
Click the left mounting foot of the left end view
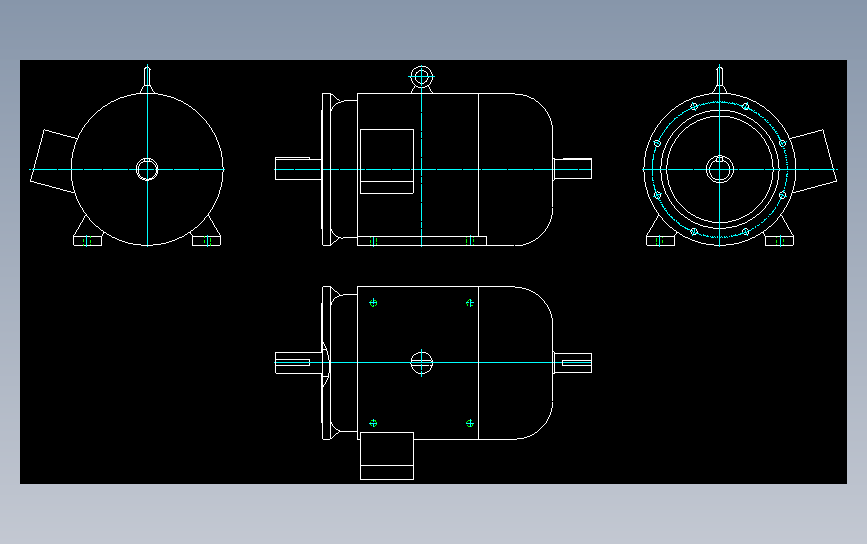click(x=88, y=240)
